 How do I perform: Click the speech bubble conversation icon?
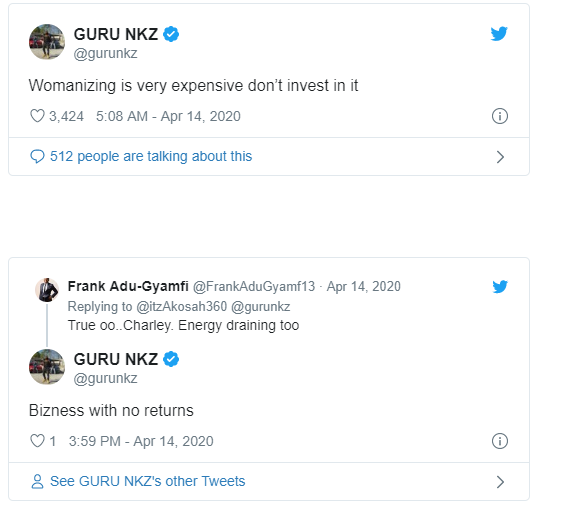click(37, 157)
